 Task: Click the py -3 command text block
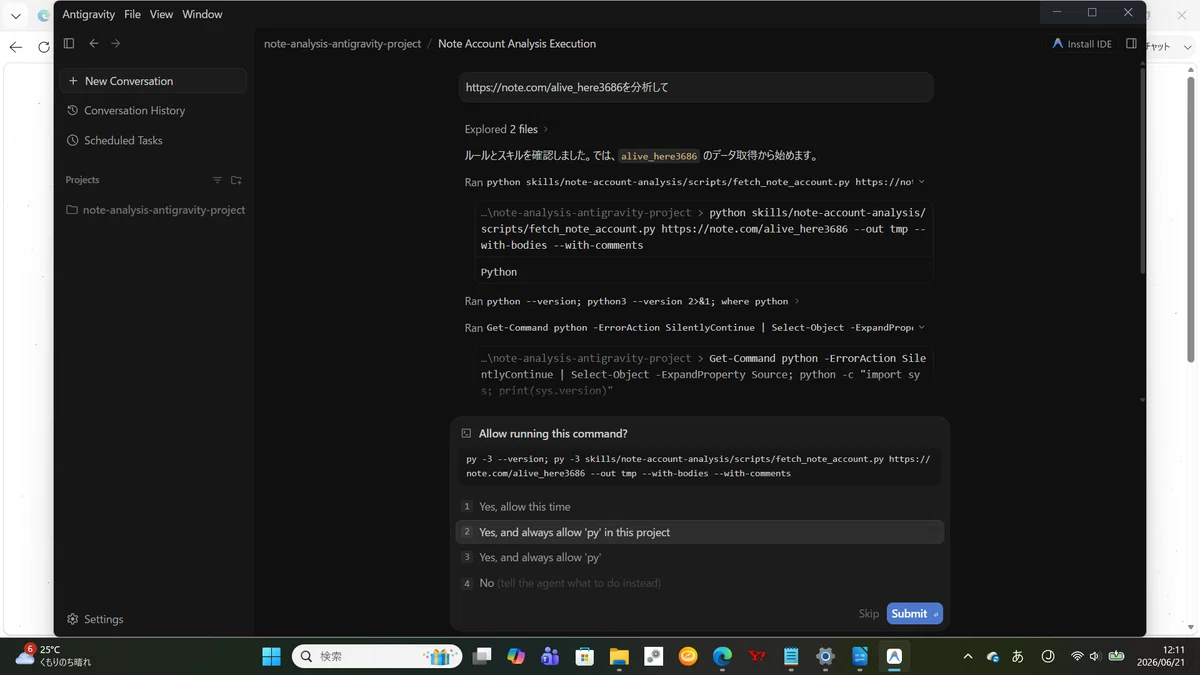(x=699, y=466)
